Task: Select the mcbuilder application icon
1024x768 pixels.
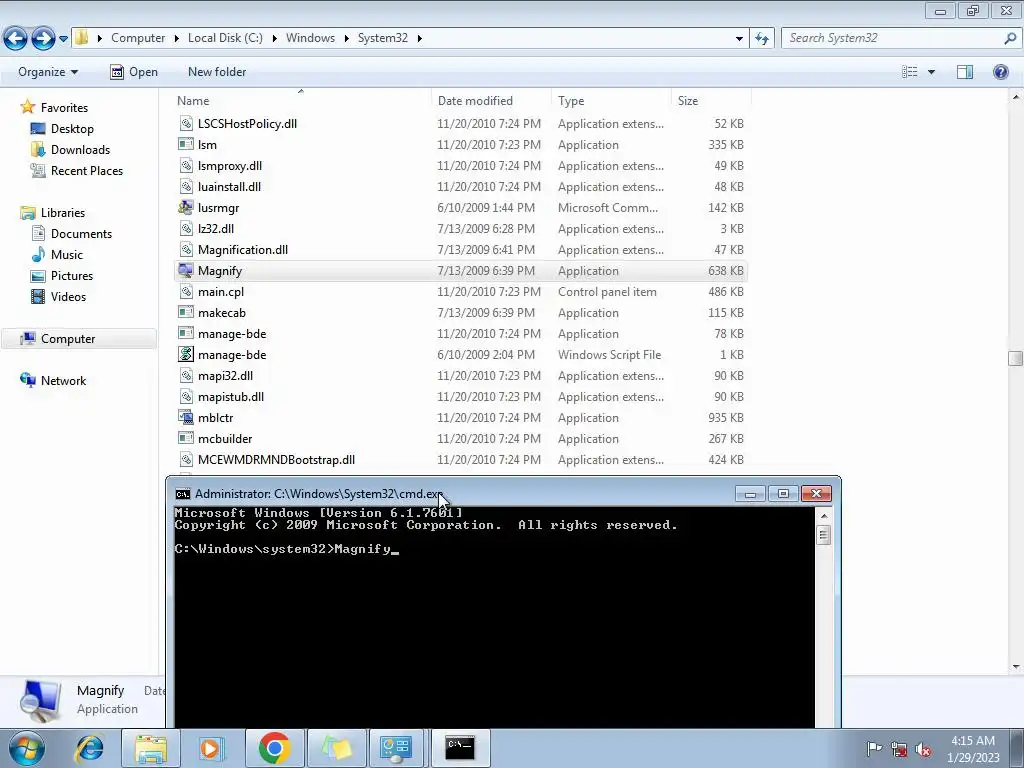Action: (x=185, y=438)
